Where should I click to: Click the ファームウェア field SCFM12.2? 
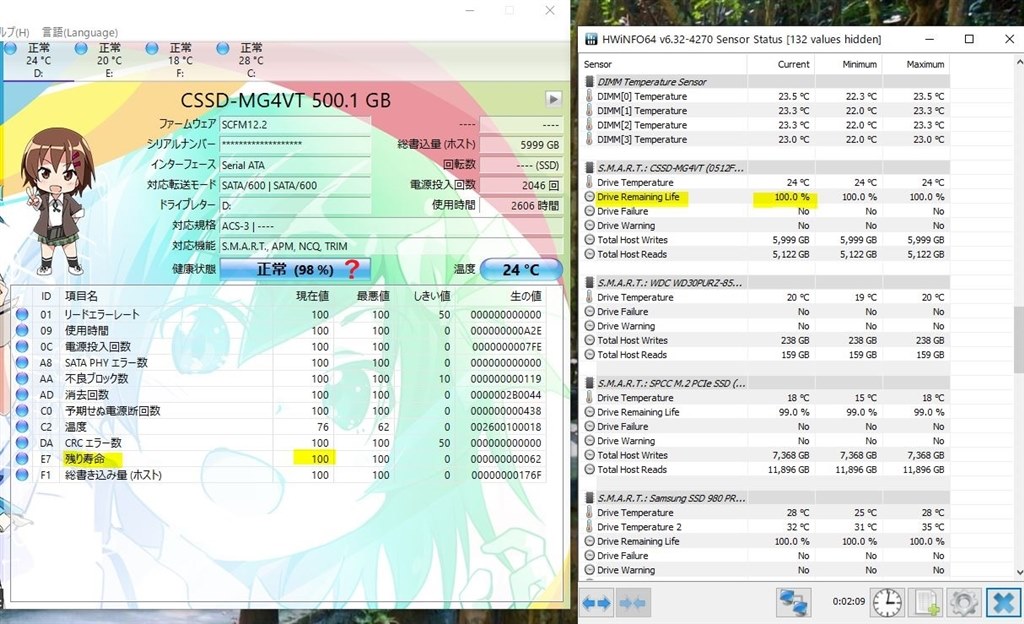295,125
